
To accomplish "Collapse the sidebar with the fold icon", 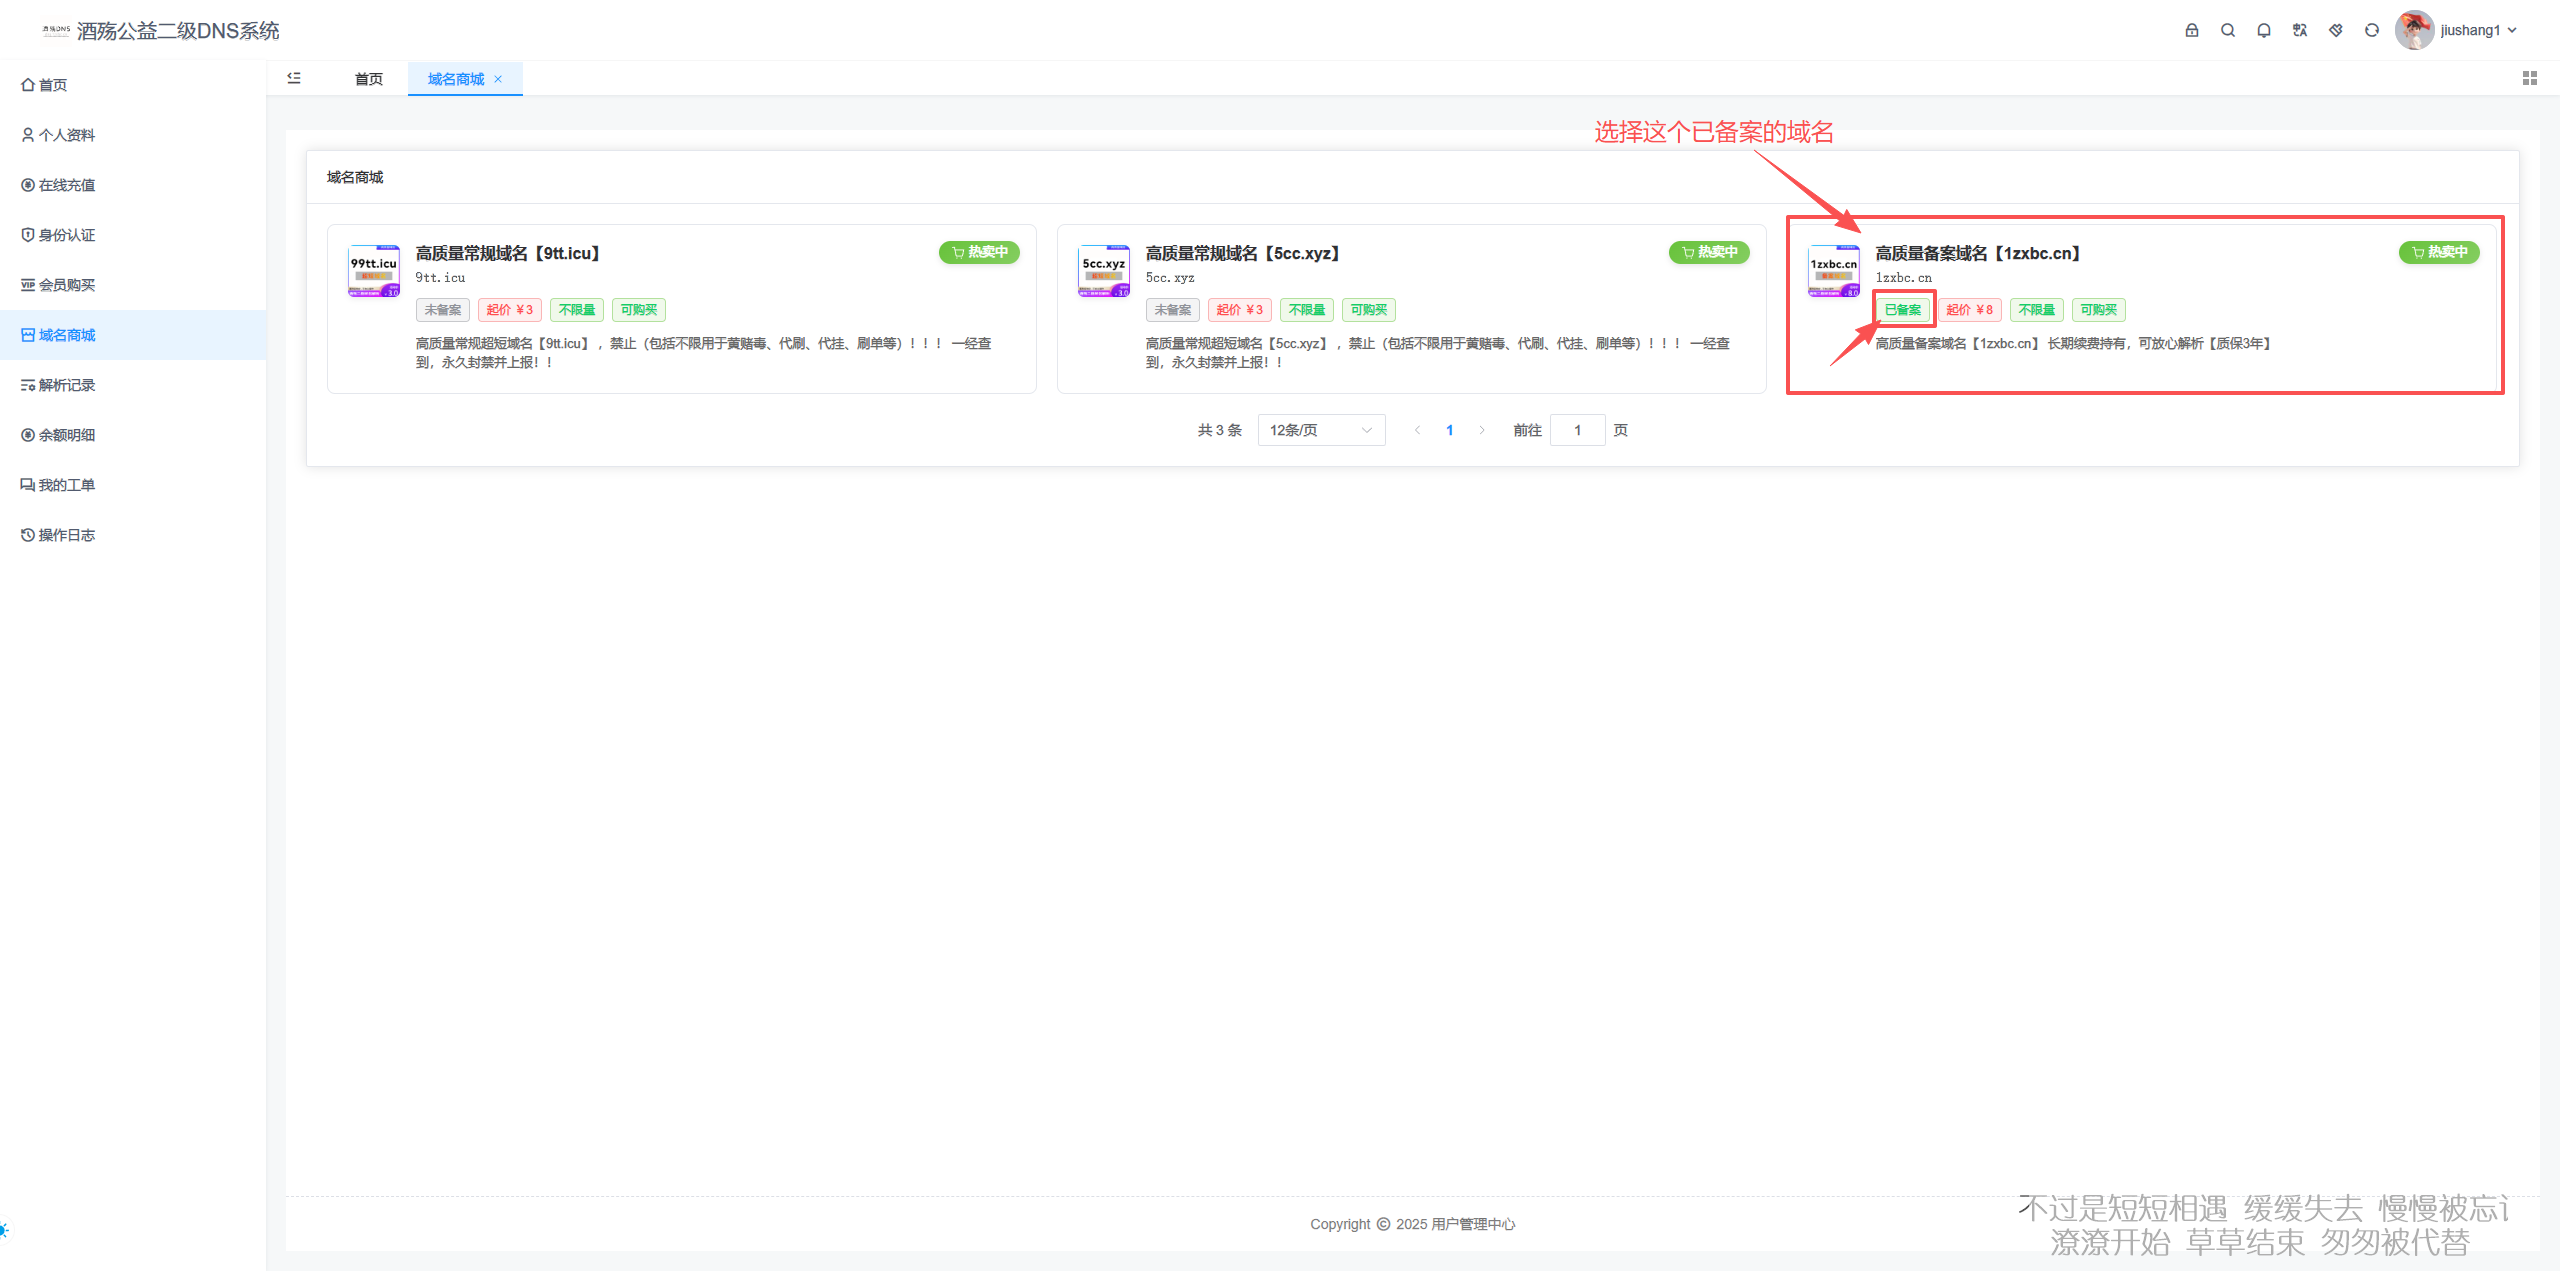I will (294, 77).
